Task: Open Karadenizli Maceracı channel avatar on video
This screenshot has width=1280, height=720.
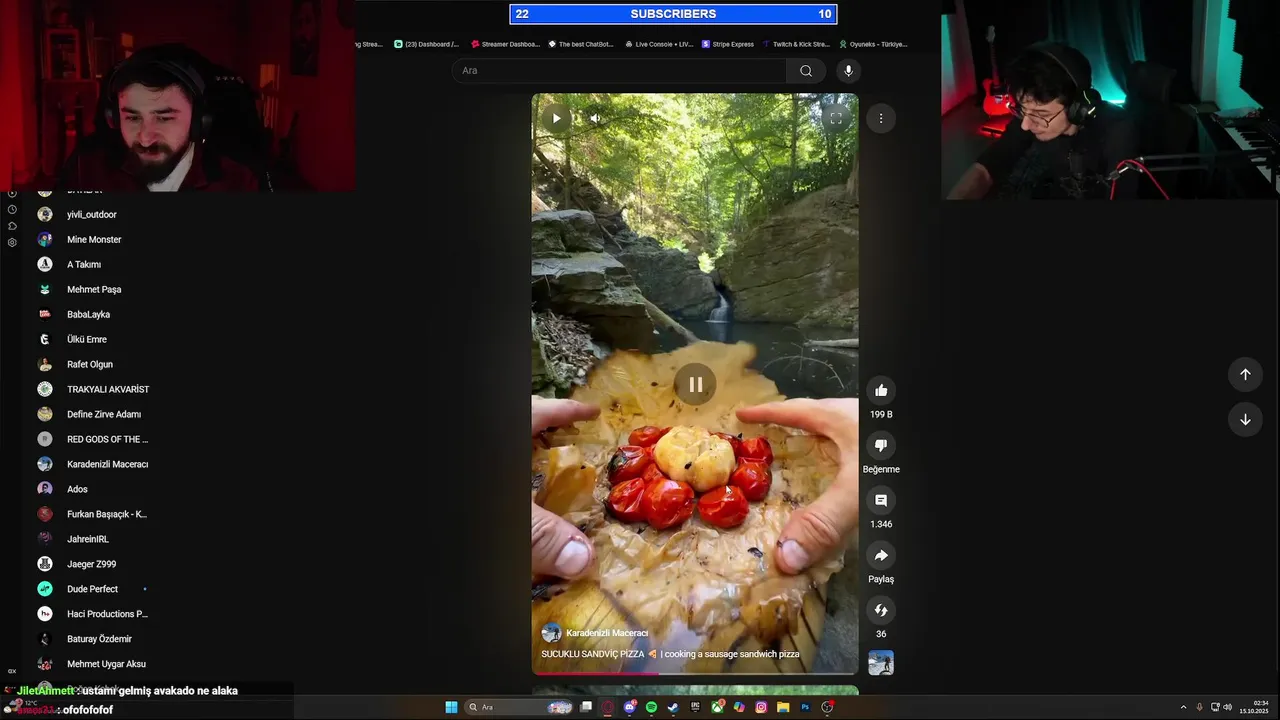Action: pyautogui.click(x=551, y=633)
